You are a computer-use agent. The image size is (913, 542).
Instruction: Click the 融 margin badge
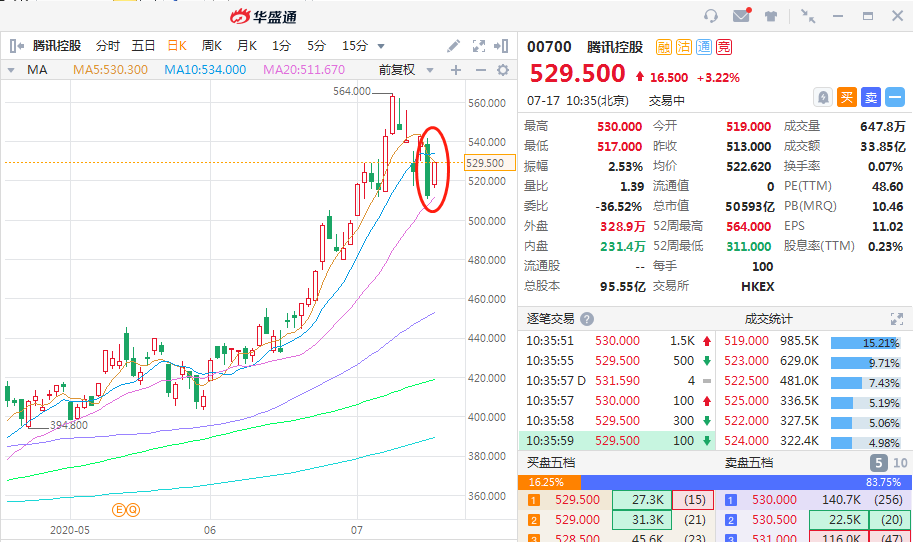point(664,47)
